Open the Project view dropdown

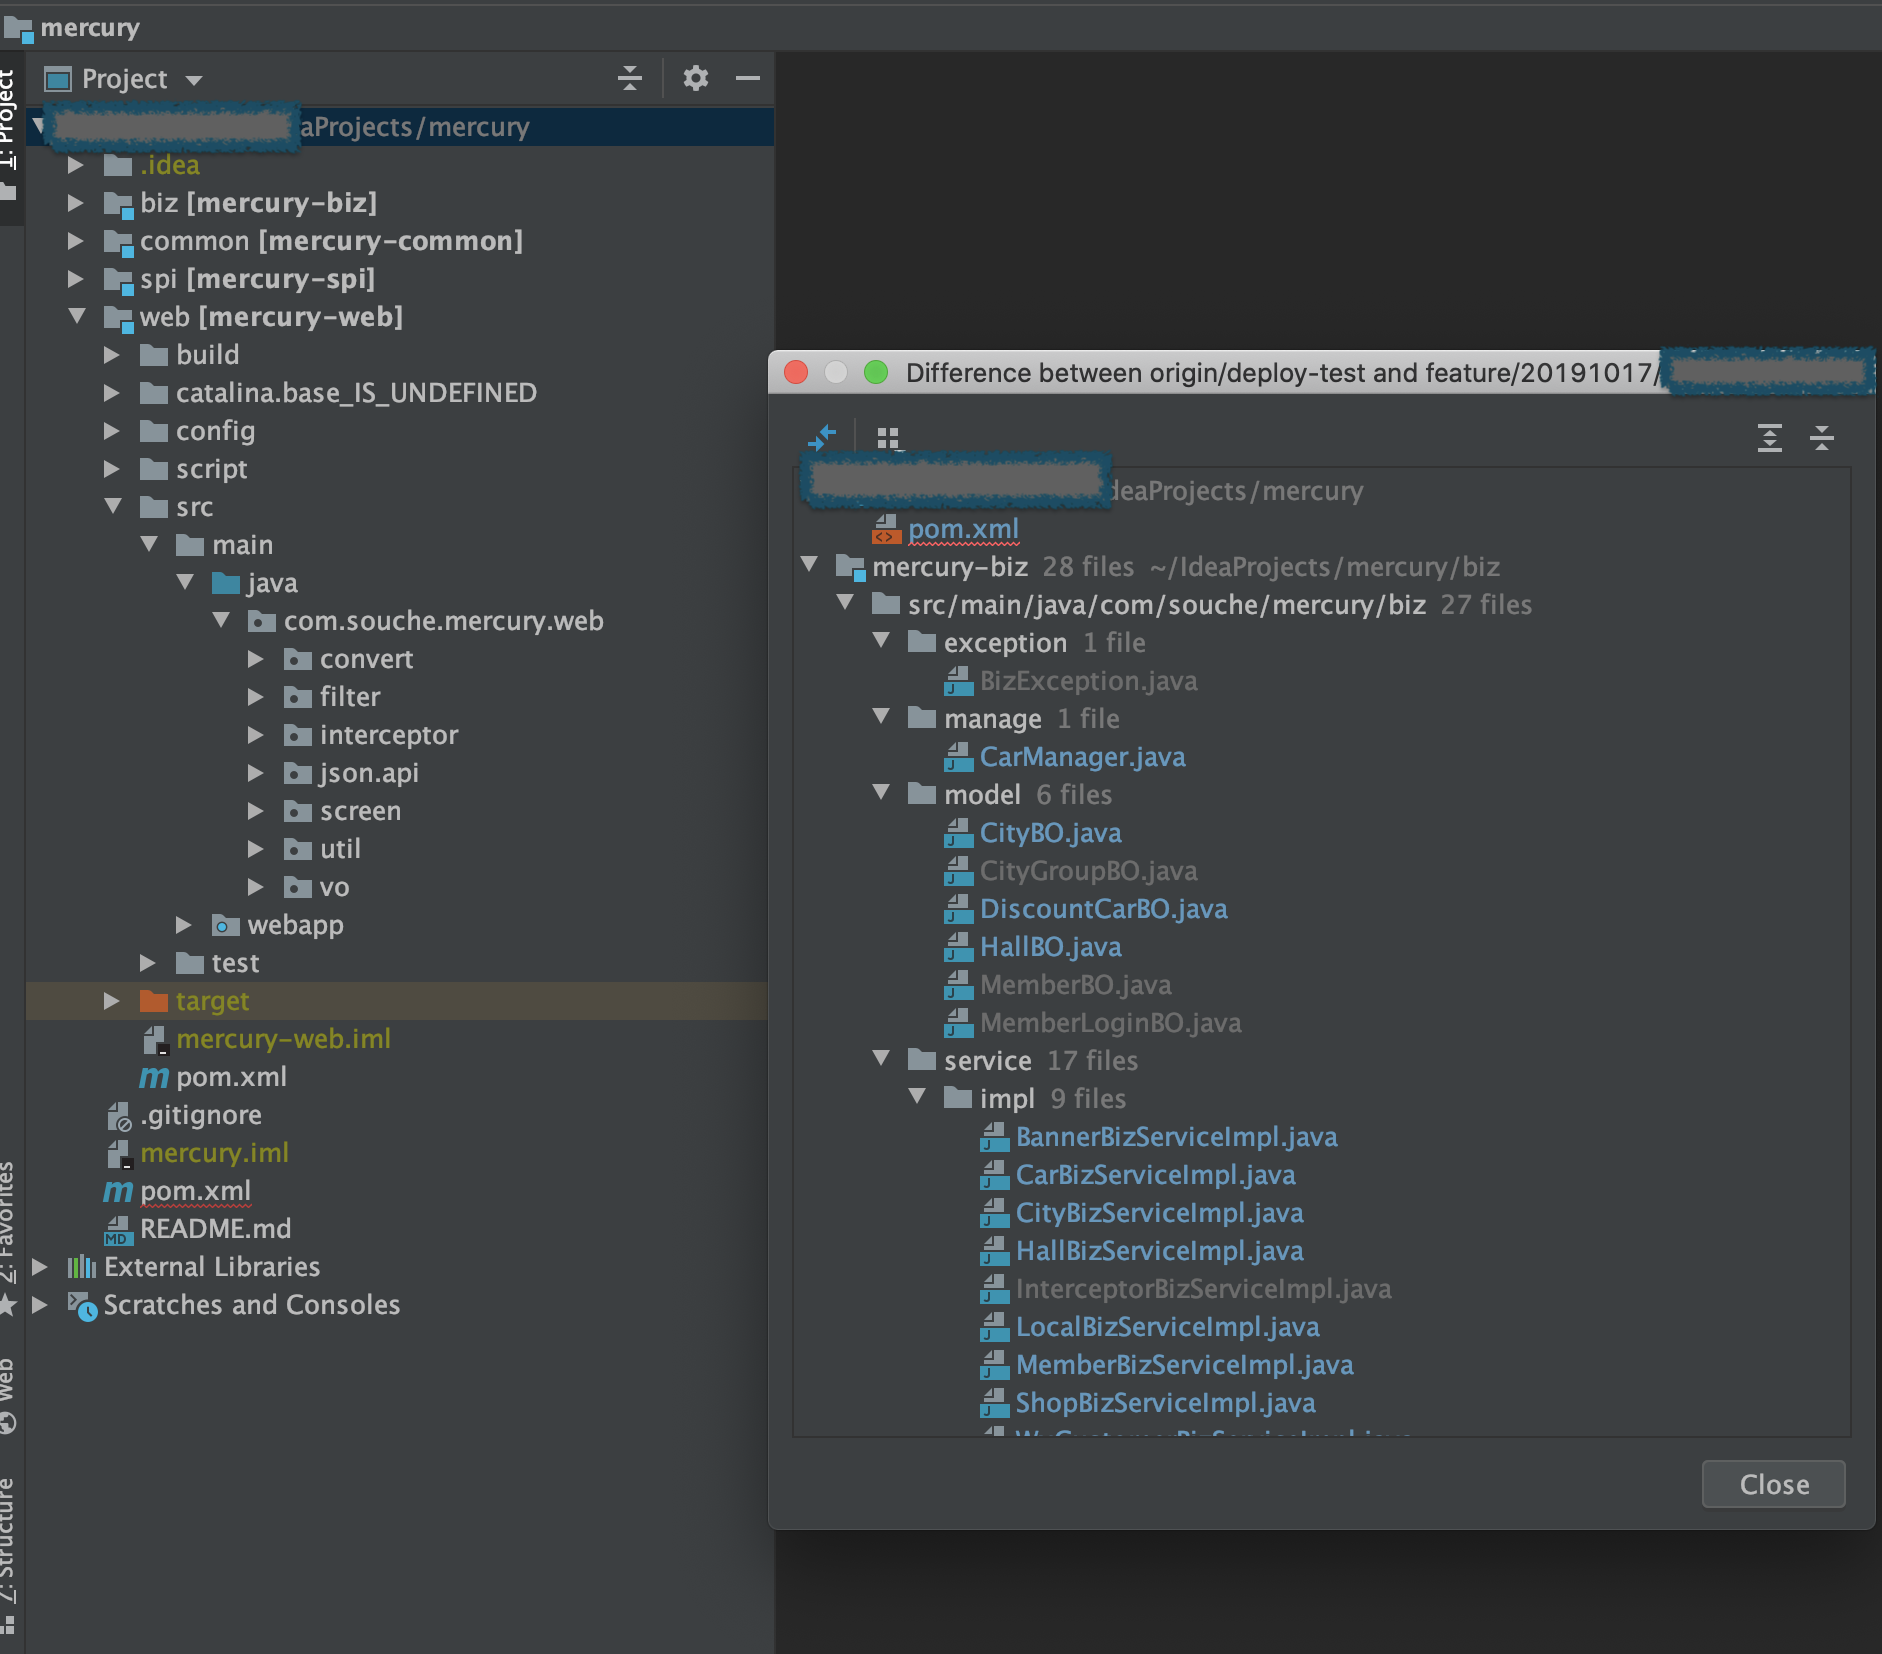pos(194,79)
